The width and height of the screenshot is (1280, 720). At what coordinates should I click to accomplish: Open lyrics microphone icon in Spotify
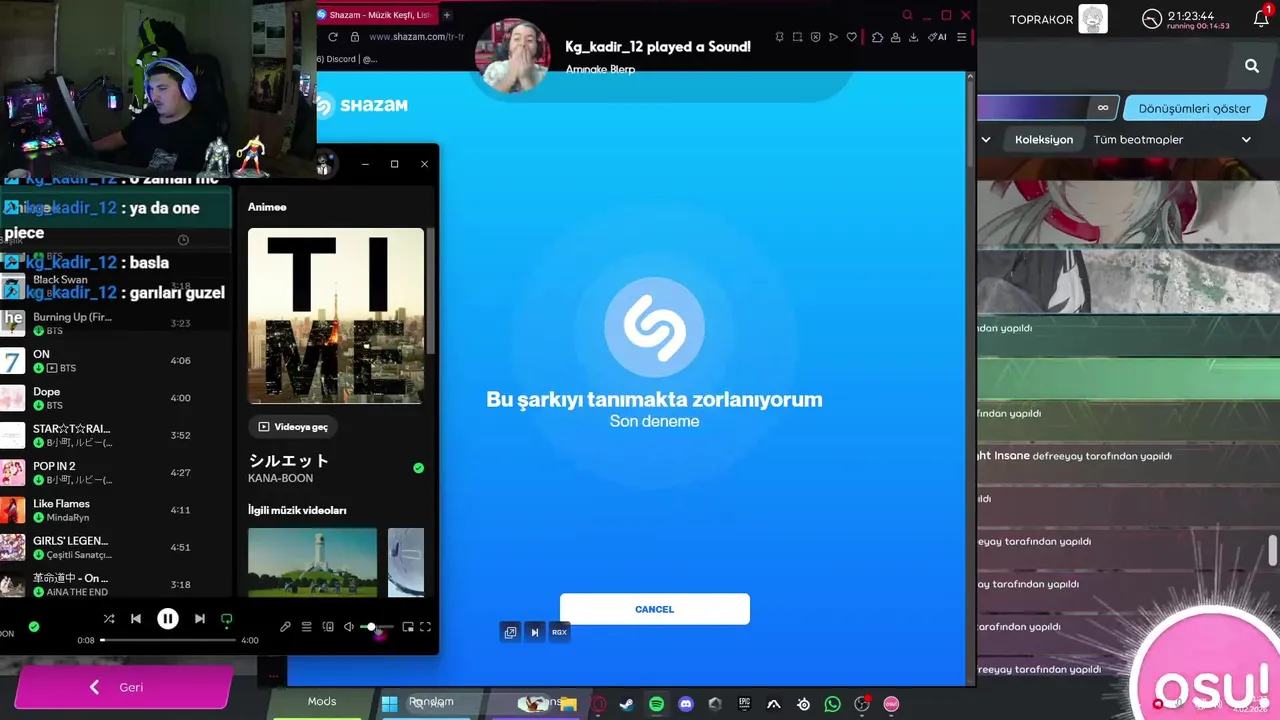coord(285,627)
